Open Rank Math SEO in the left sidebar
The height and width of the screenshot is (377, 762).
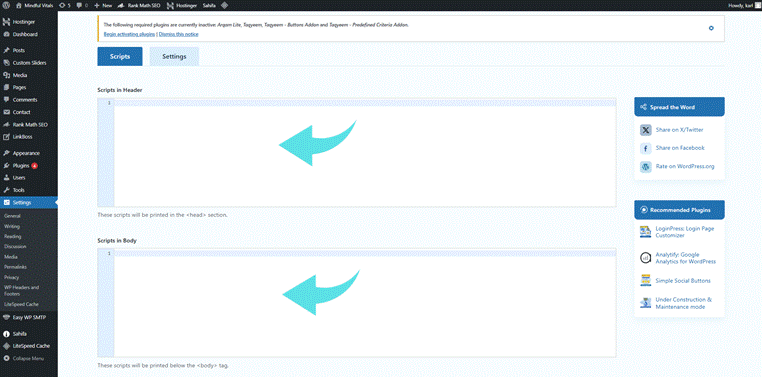pyautogui.click(x=29, y=124)
